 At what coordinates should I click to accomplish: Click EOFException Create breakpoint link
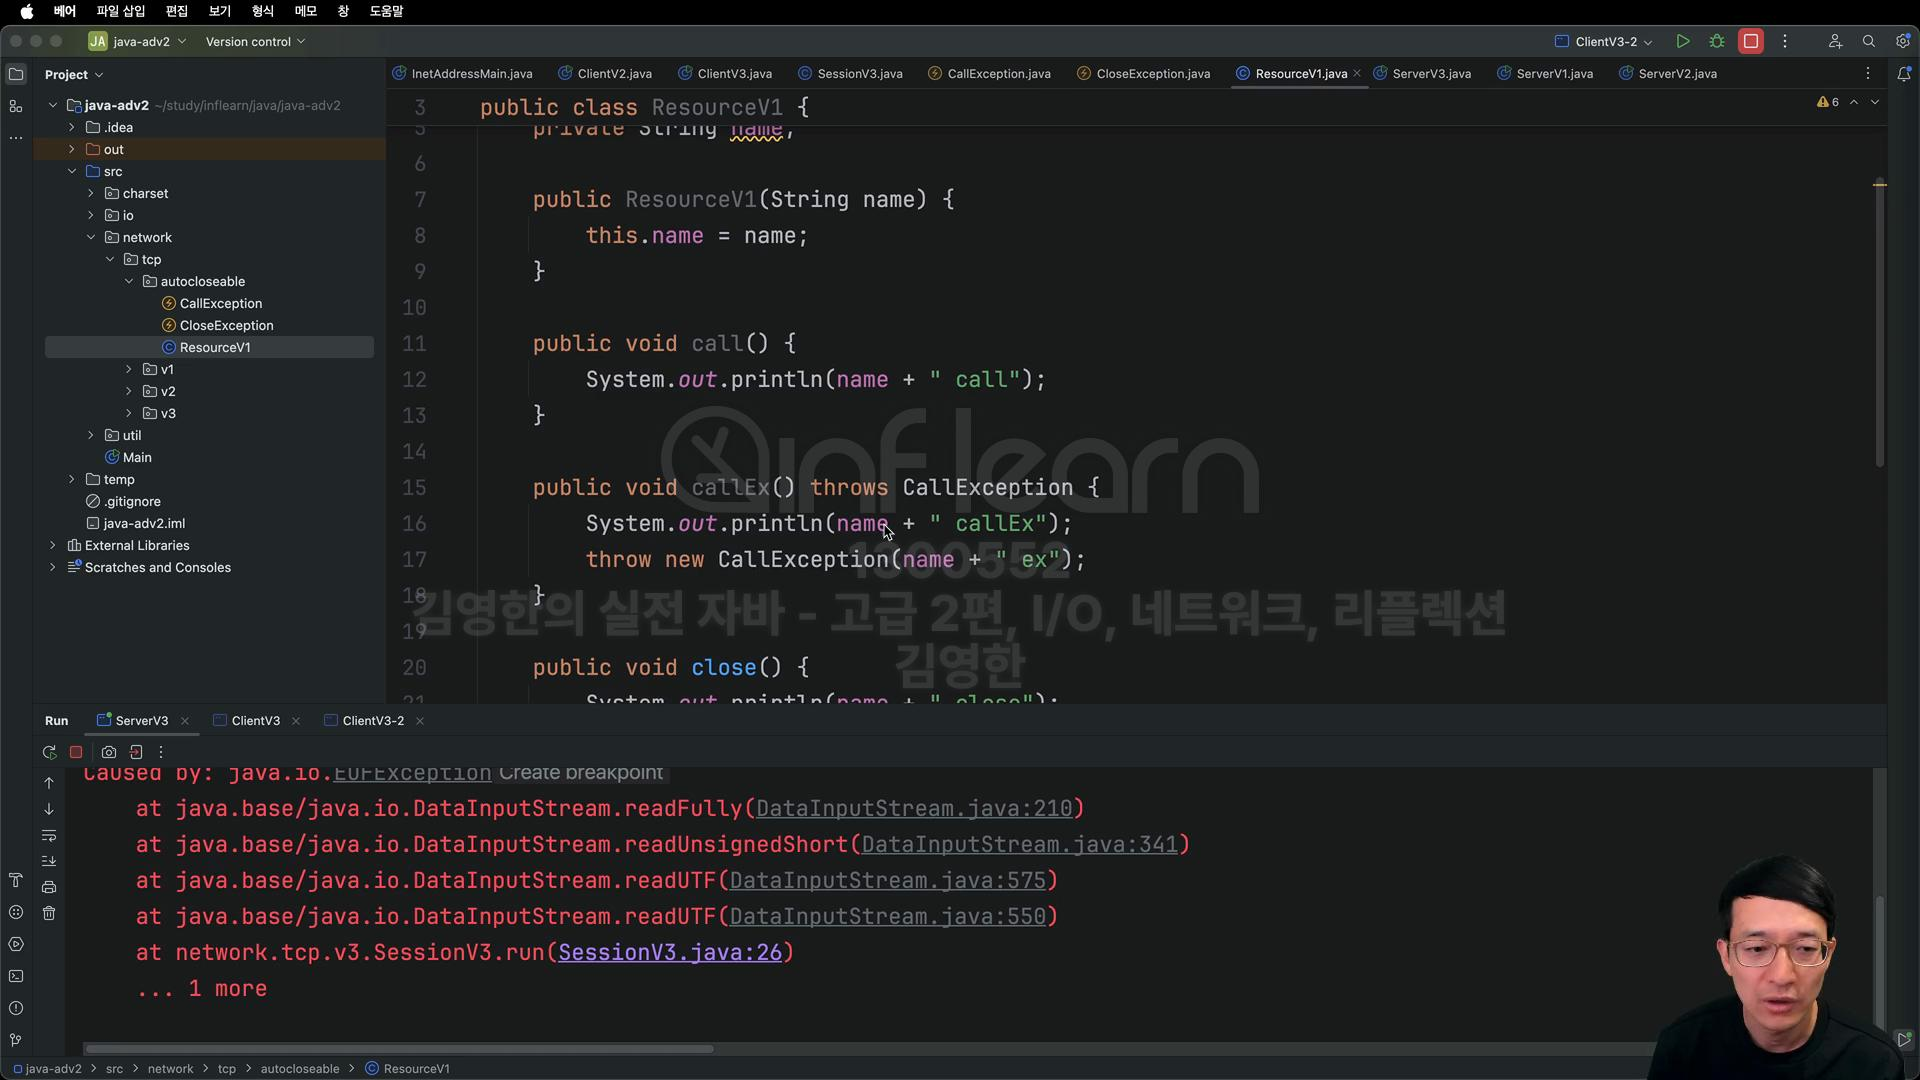click(581, 774)
